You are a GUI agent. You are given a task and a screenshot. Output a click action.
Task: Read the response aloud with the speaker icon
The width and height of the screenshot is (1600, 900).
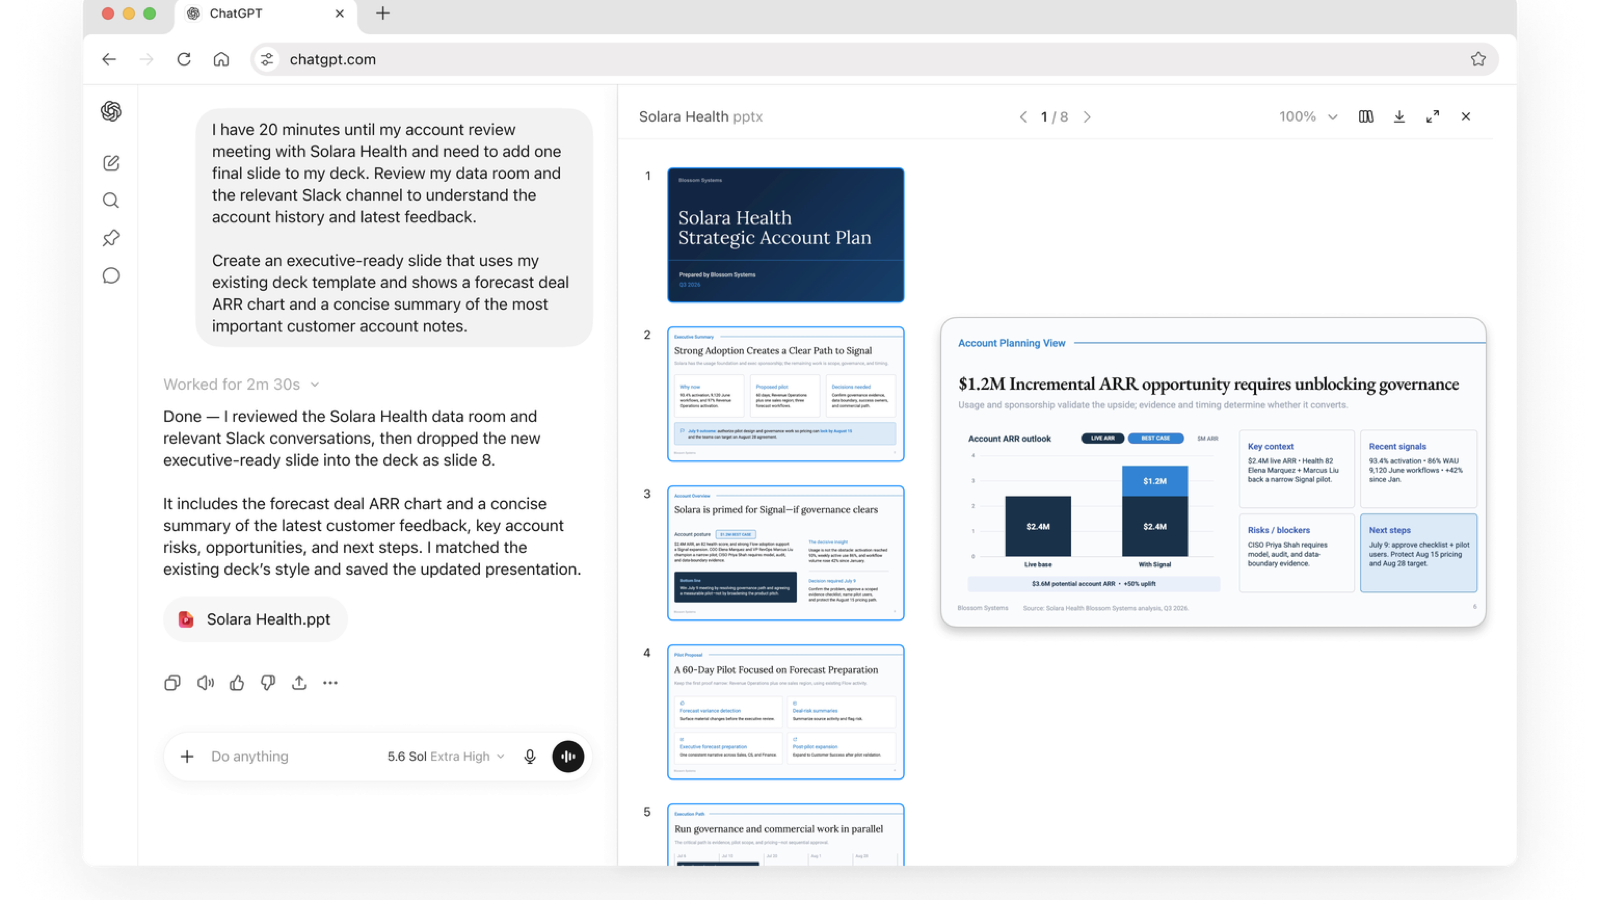(205, 683)
